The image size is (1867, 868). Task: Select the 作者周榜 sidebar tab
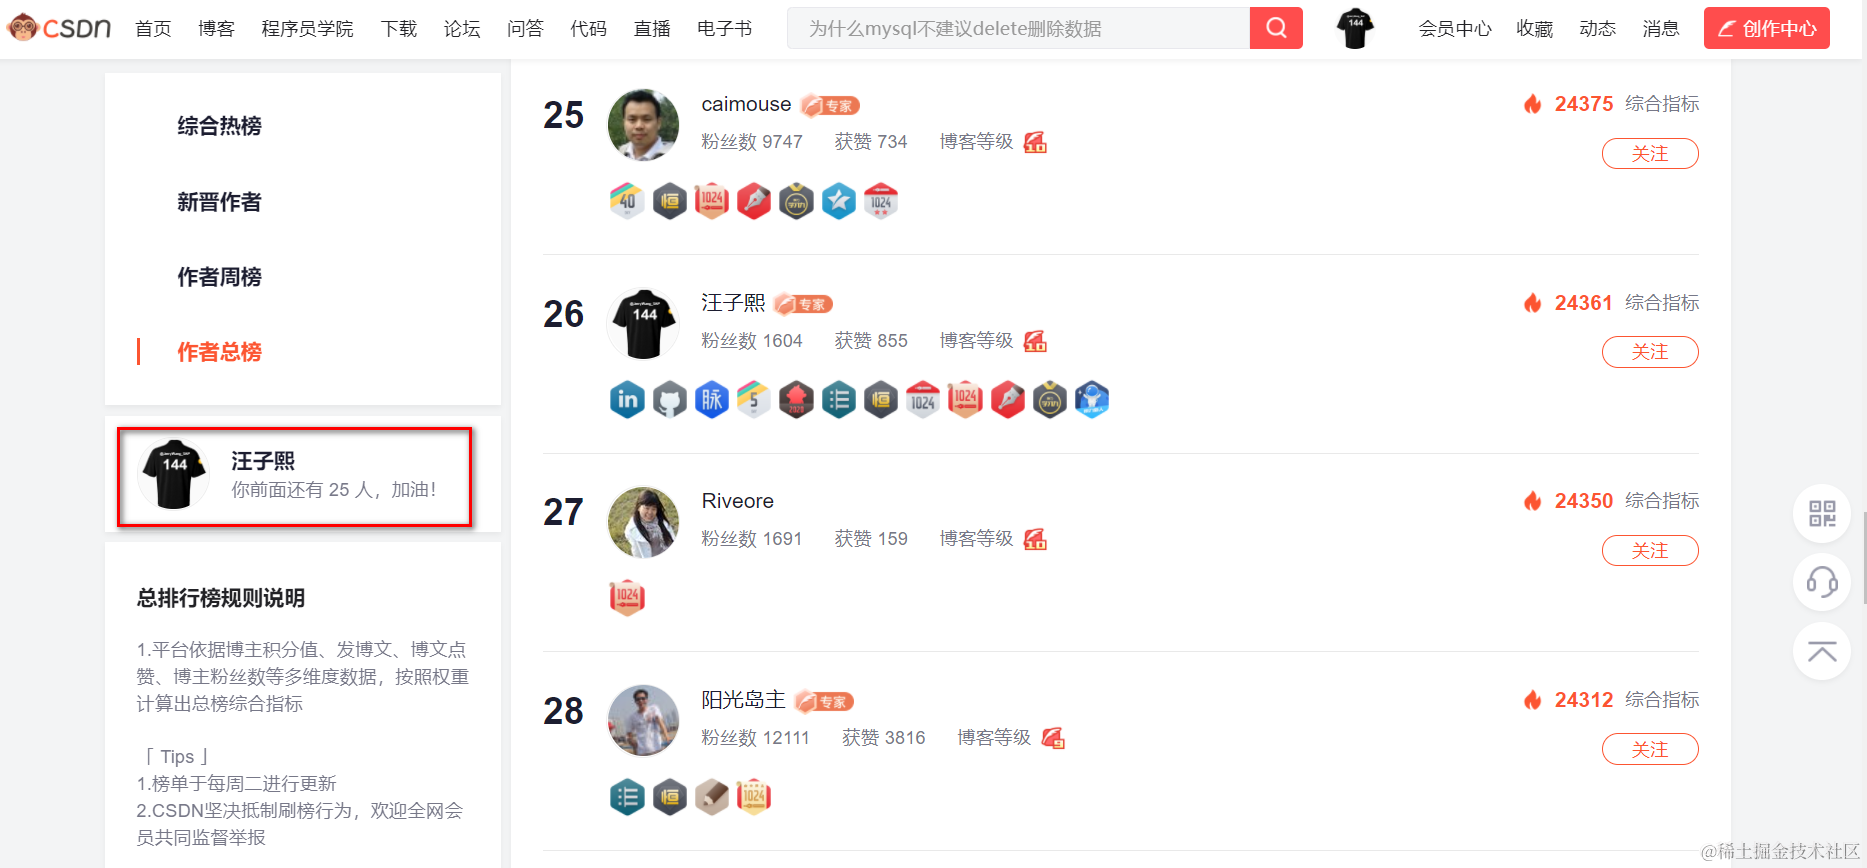click(x=219, y=277)
